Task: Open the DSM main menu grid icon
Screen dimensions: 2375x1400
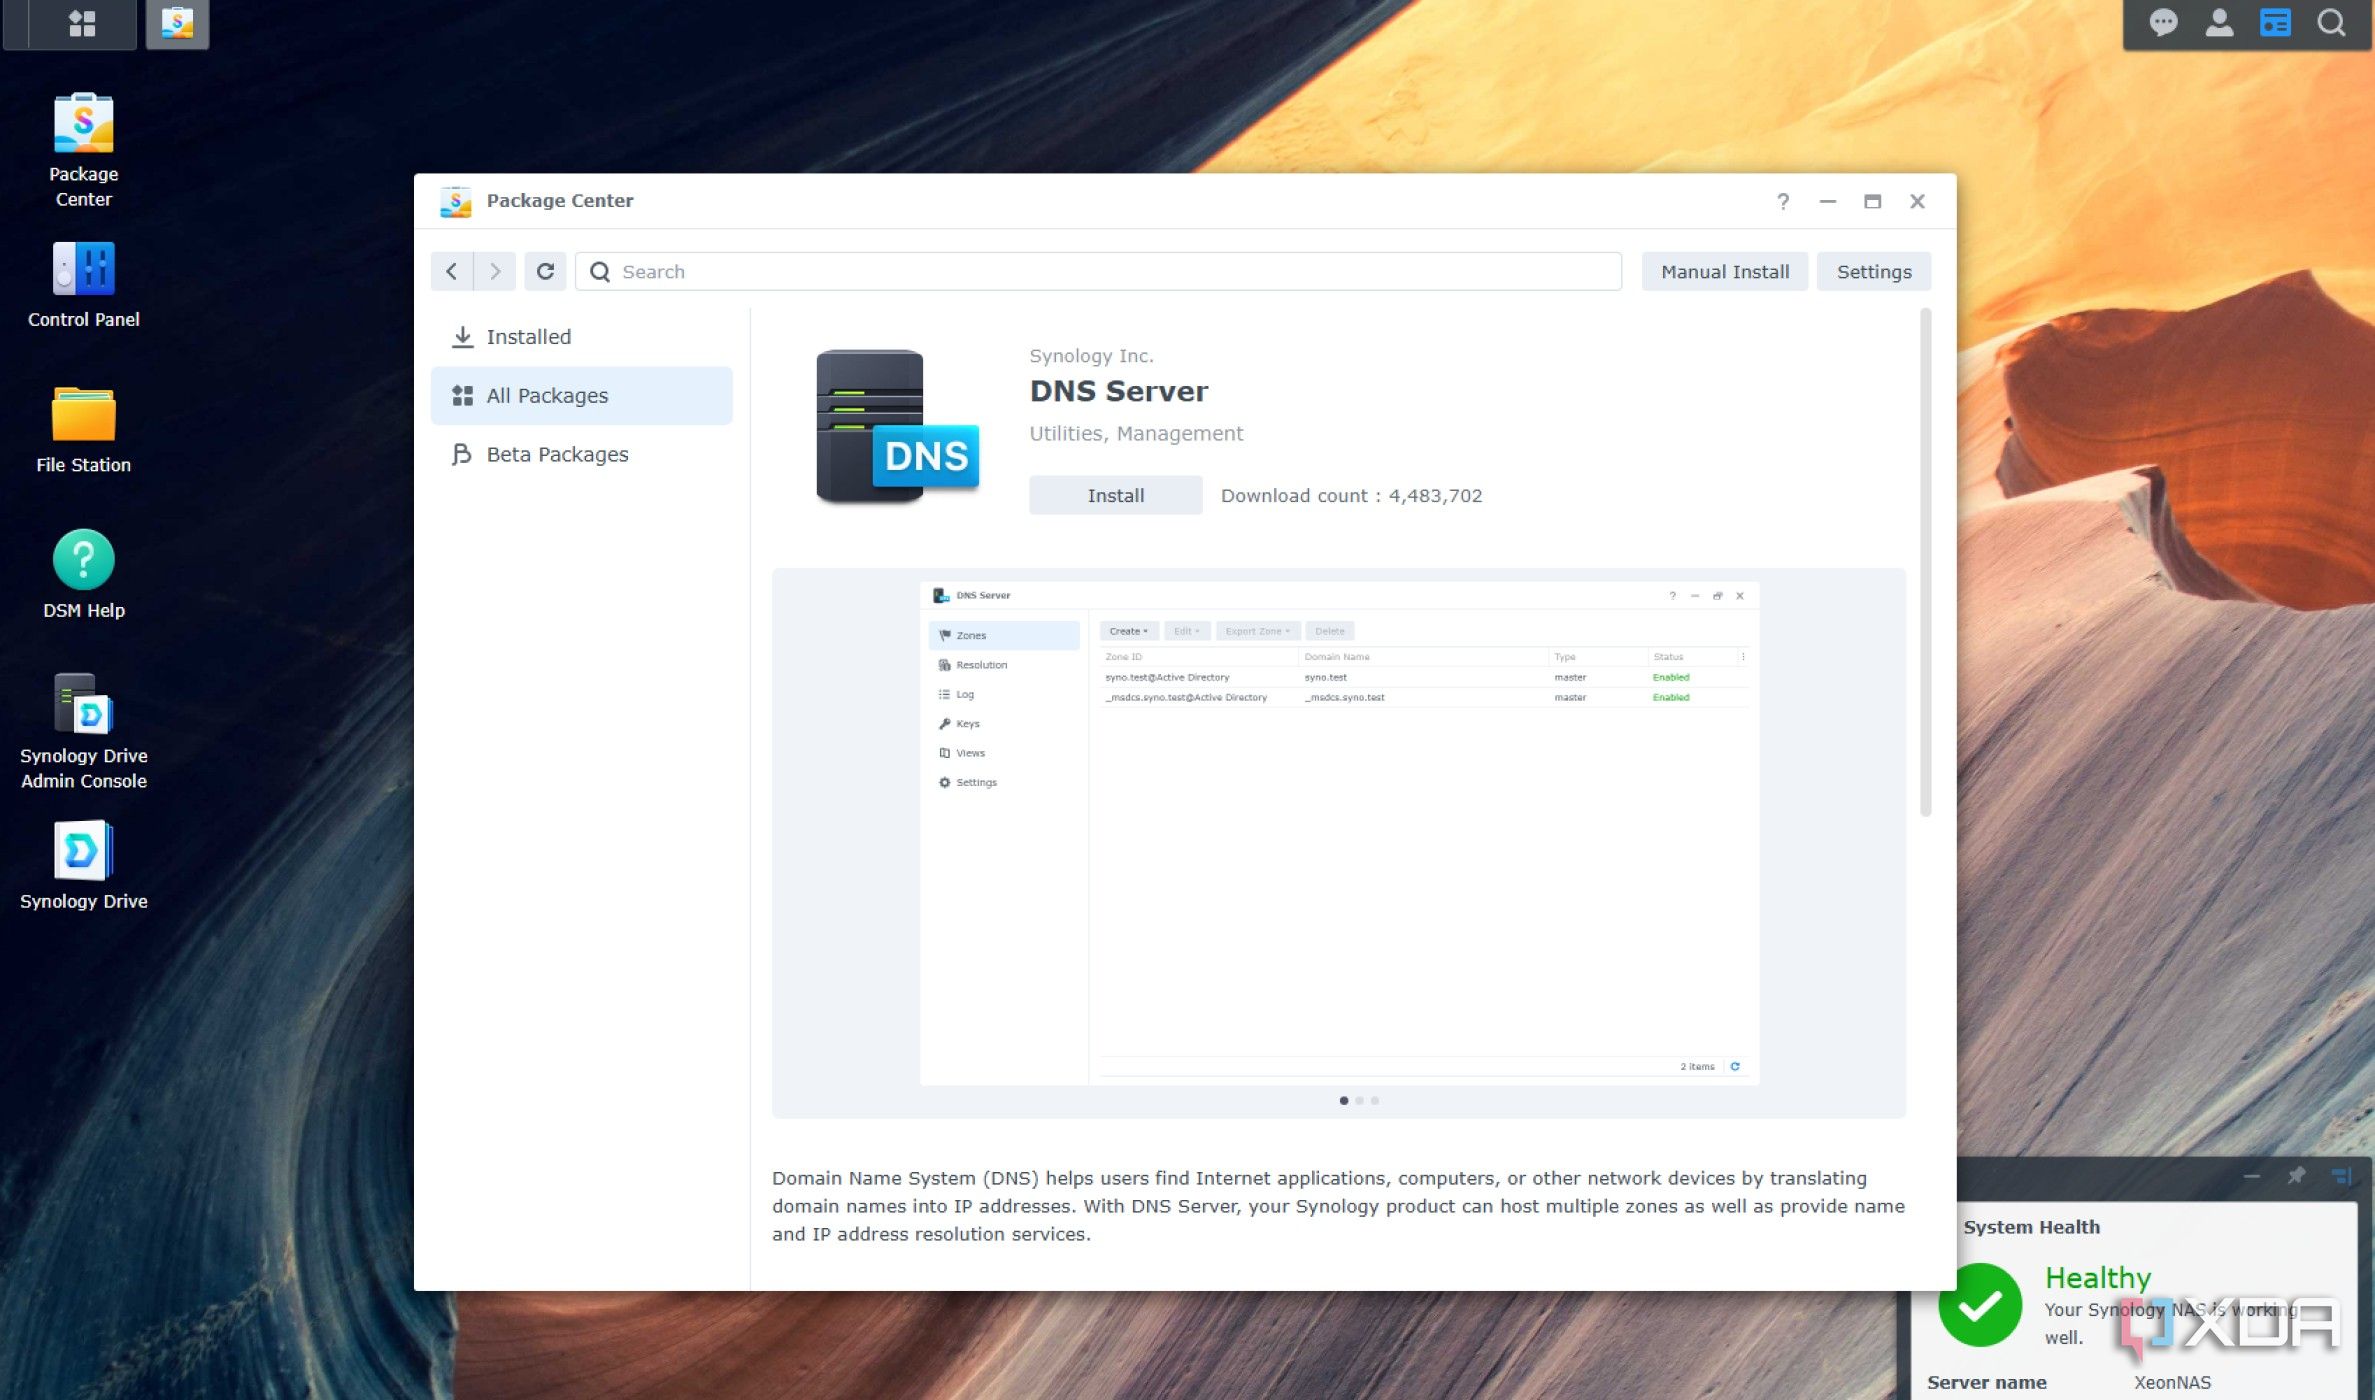Action: [80, 22]
